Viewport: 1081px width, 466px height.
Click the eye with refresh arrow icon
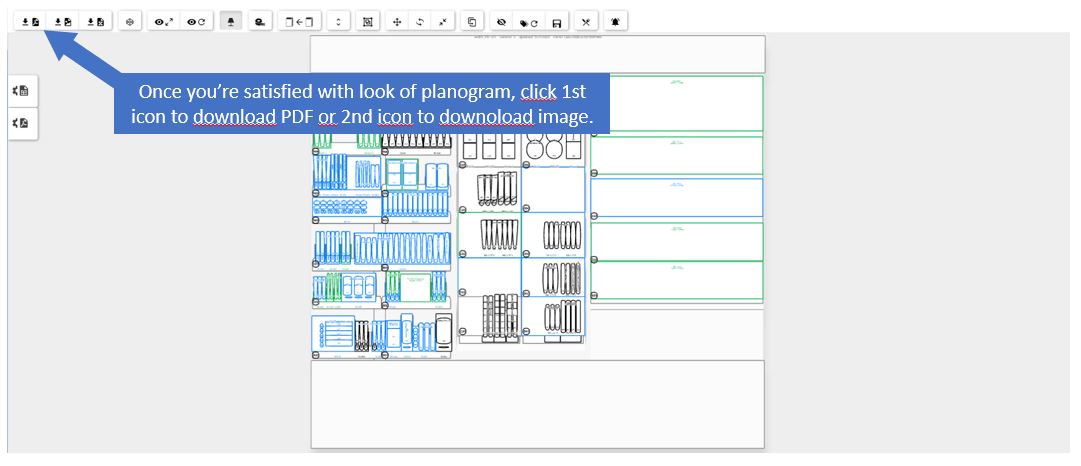click(x=195, y=21)
